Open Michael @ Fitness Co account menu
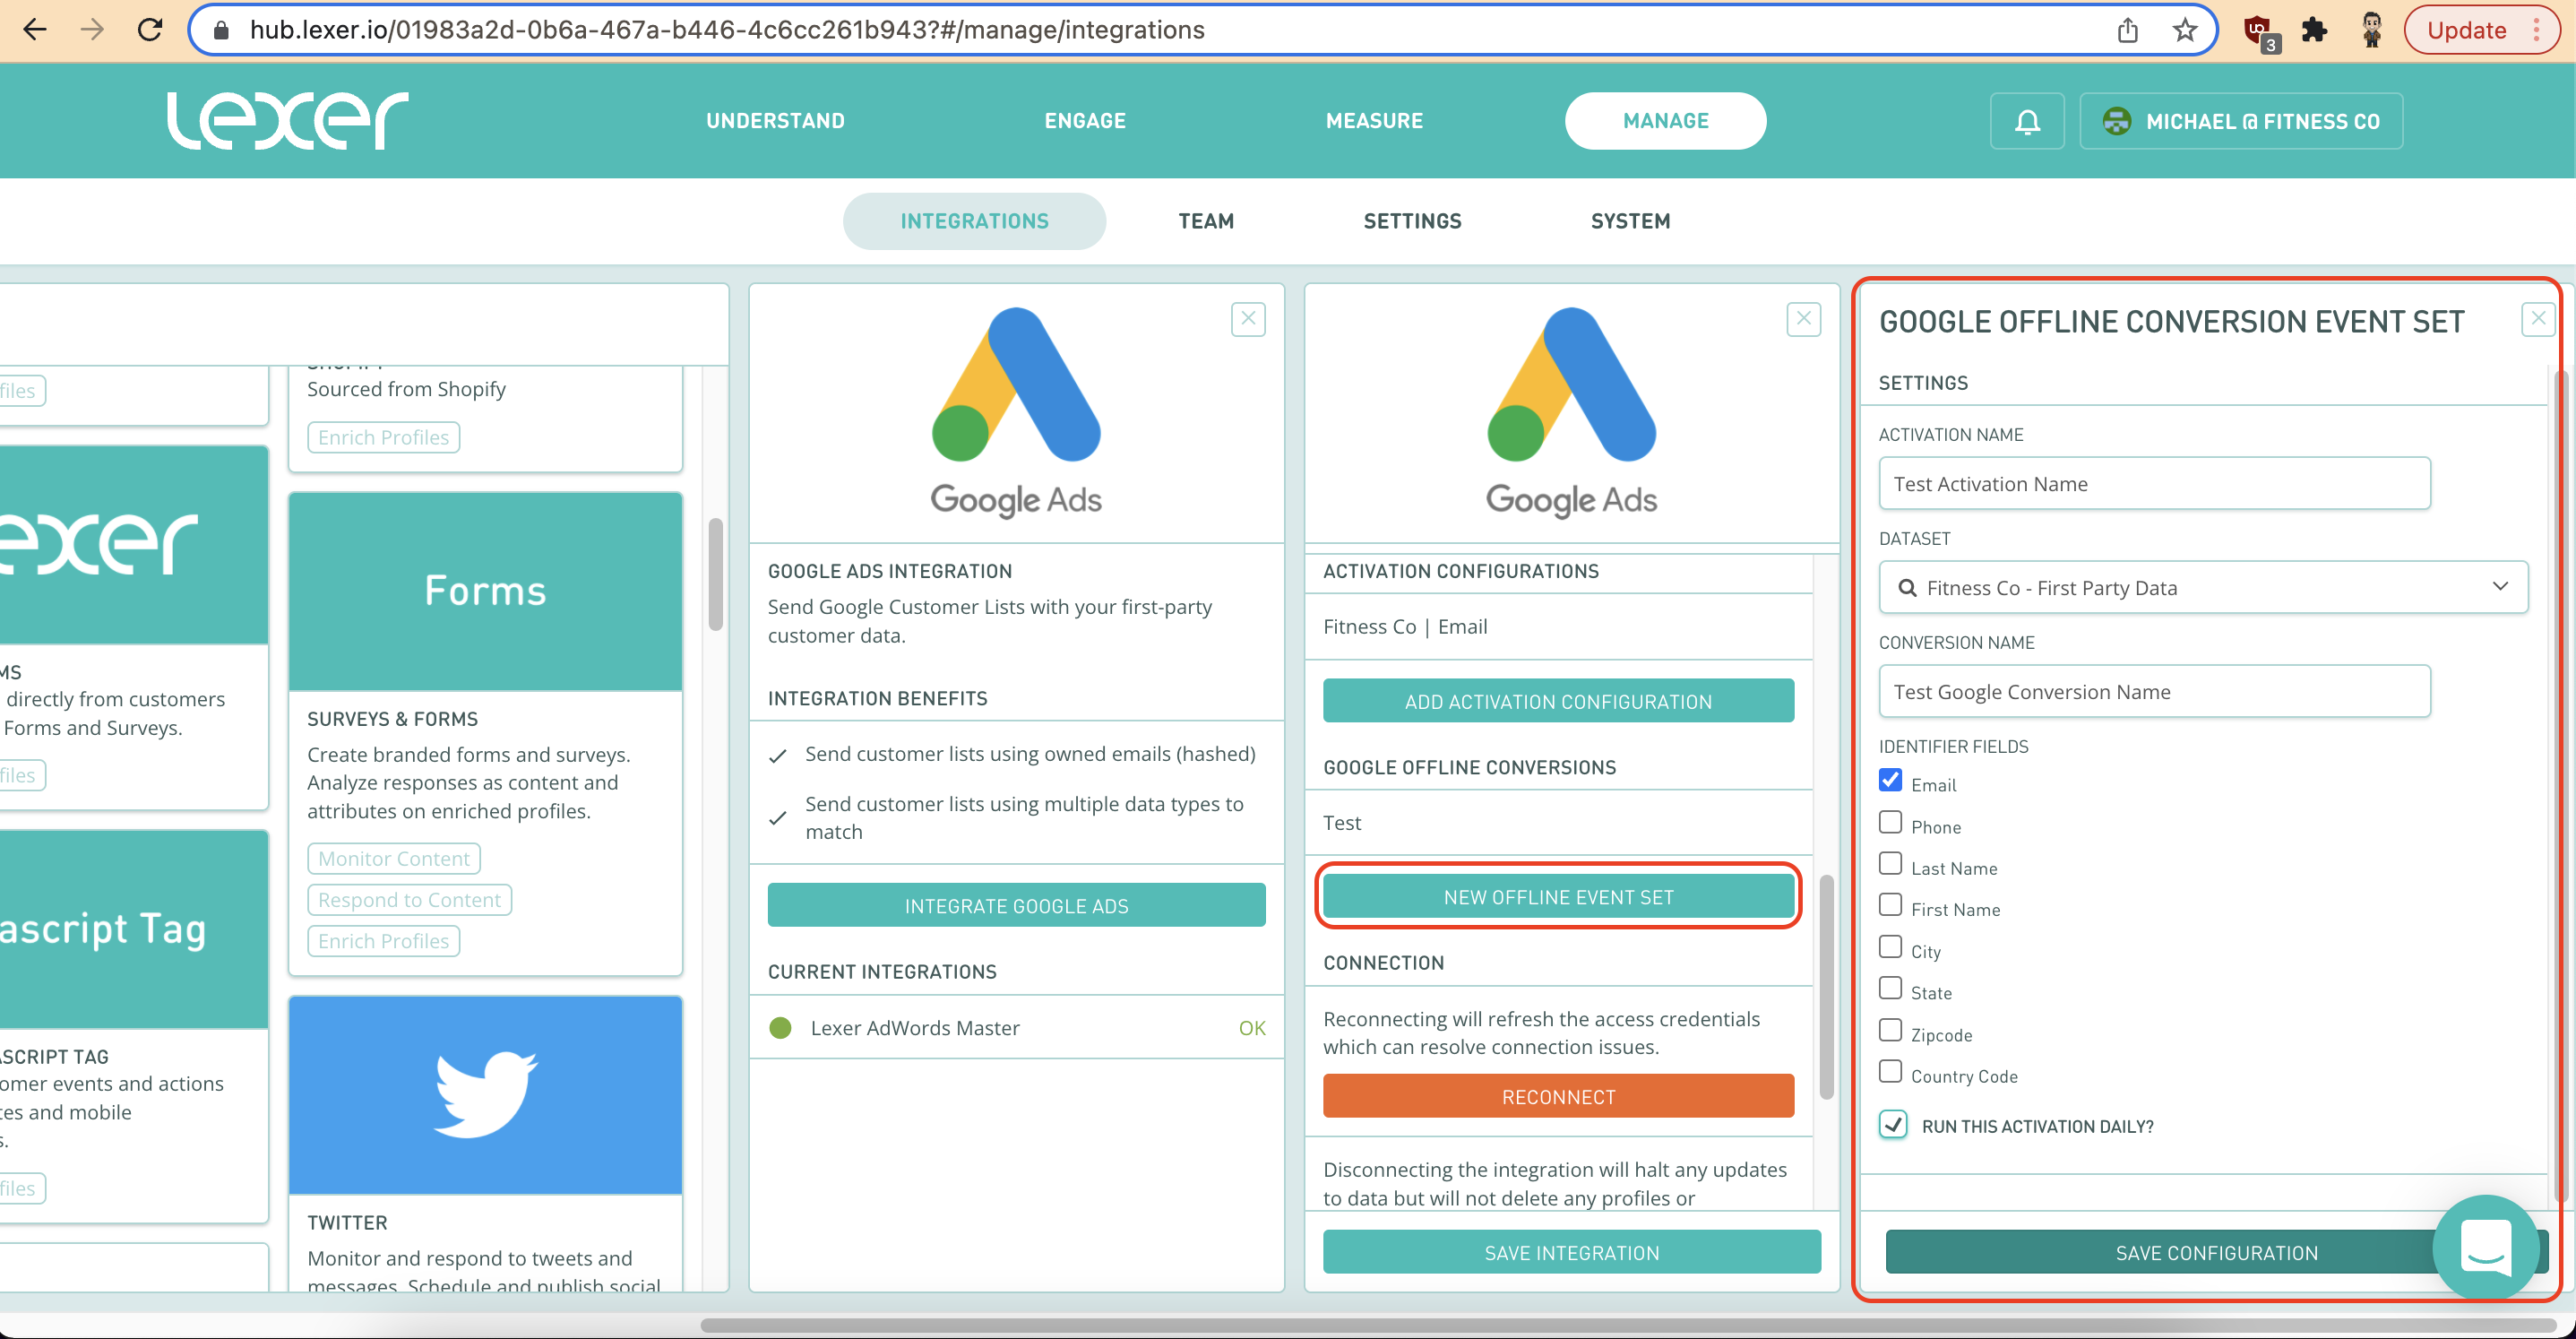Viewport: 2576px width, 1339px height. 2241,121
